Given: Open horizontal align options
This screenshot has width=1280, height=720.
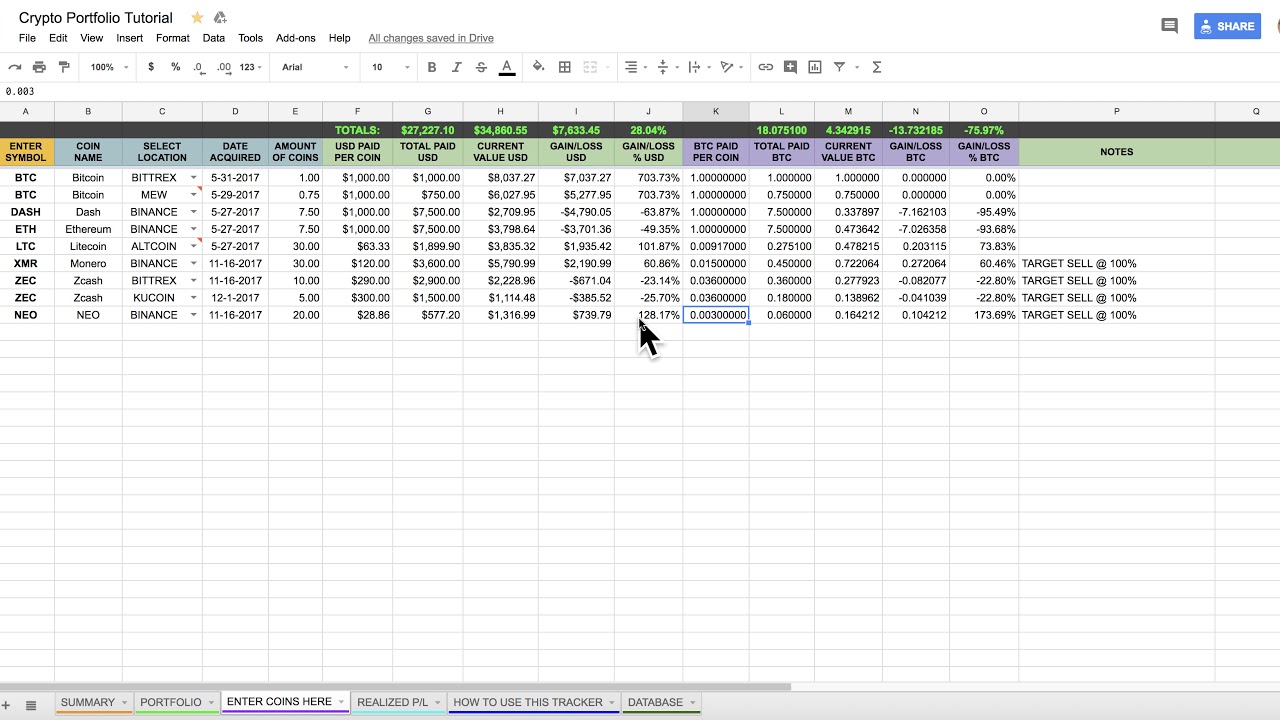Looking at the screenshot, I should [x=635, y=67].
